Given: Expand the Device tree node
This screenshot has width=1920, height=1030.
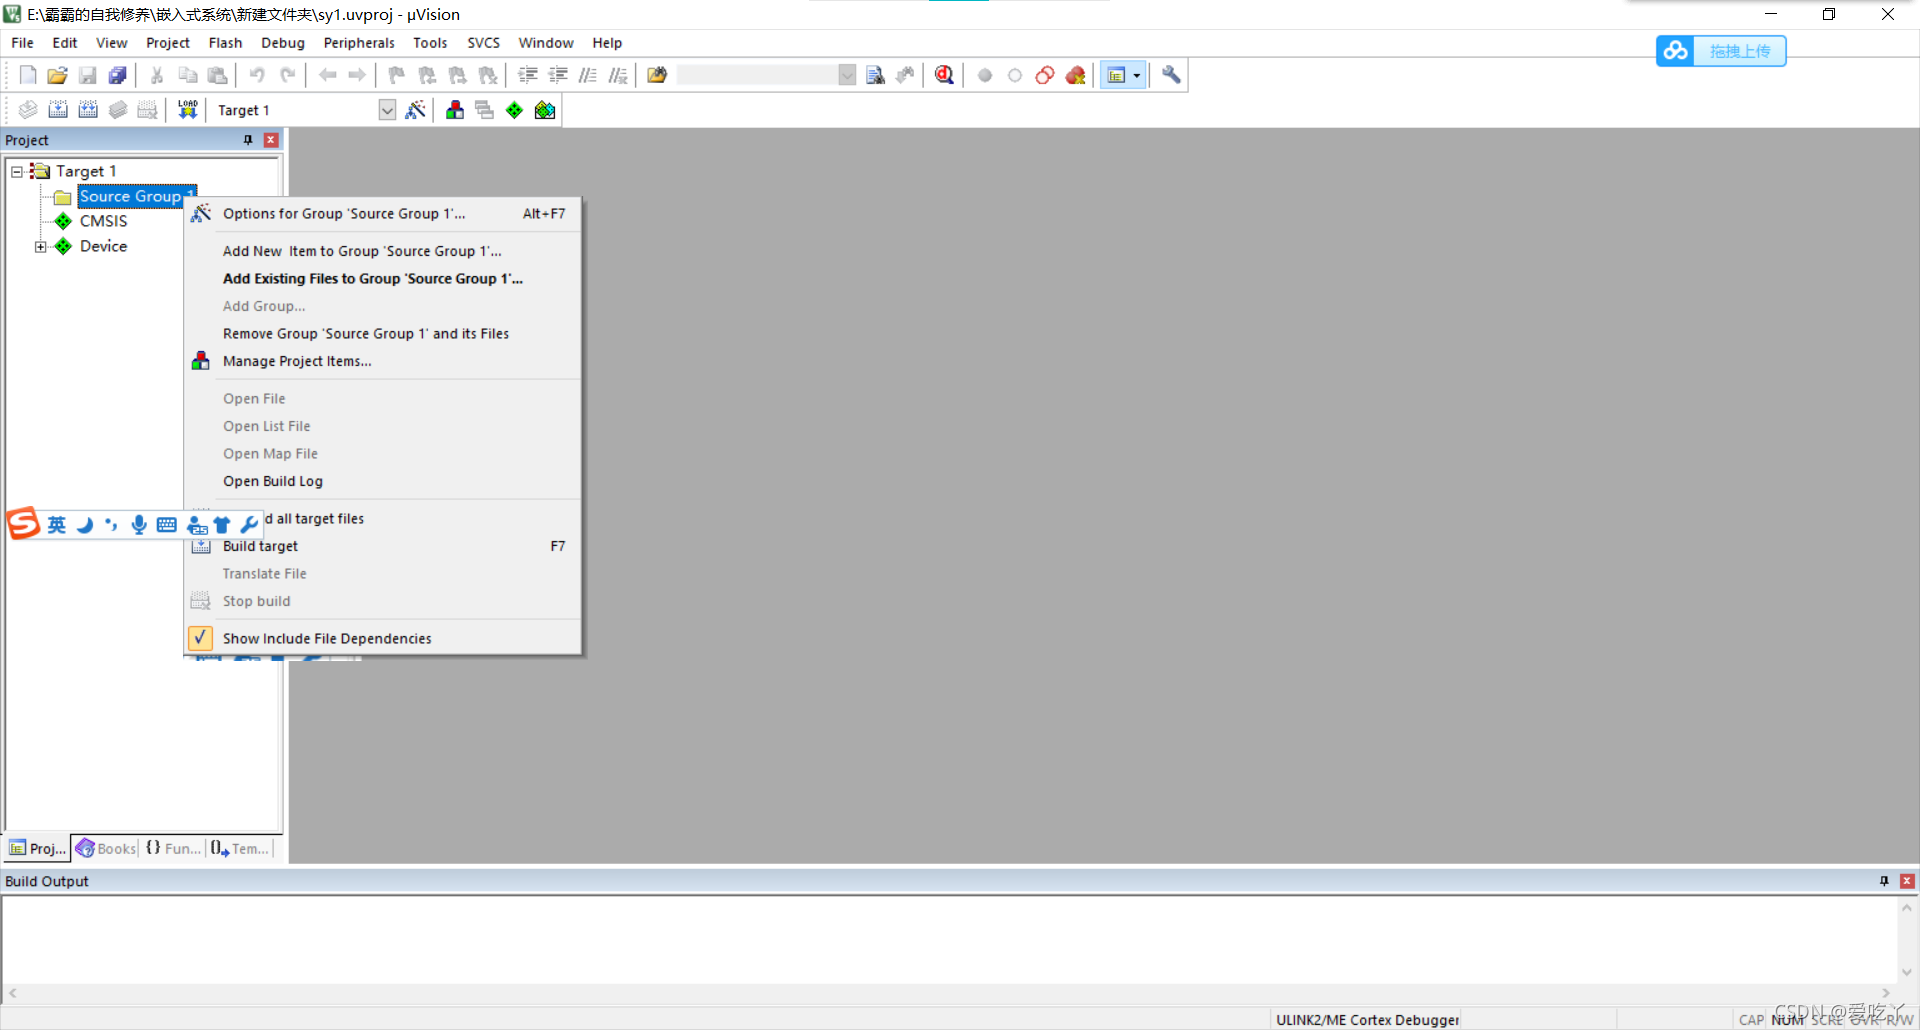Looking at the screenshot, I should coord(41,247).
